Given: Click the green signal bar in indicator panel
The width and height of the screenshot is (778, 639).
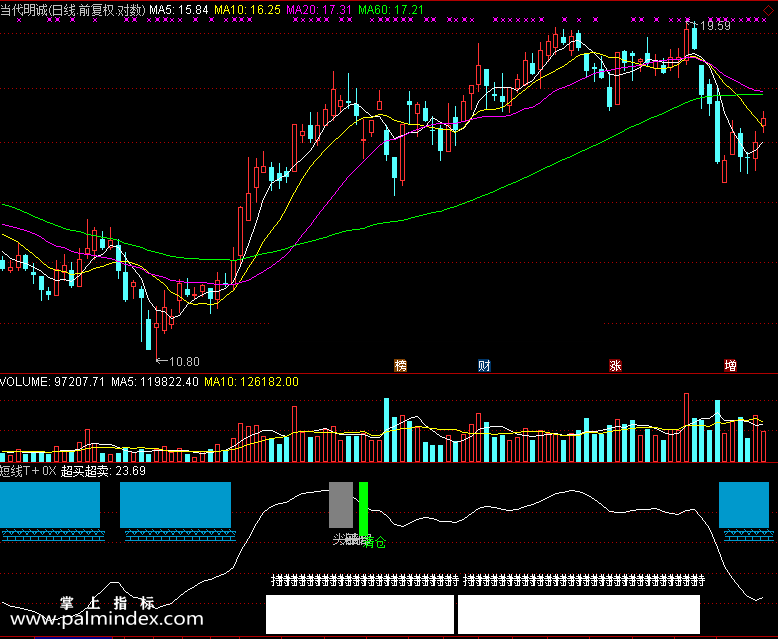Looking at the screenshot, I should click(363, 508).
